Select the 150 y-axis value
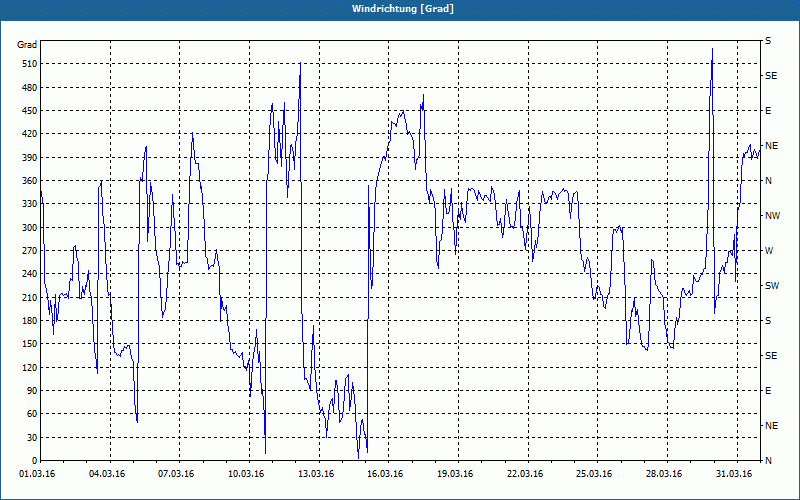800x500 pixels. [30, 344]
